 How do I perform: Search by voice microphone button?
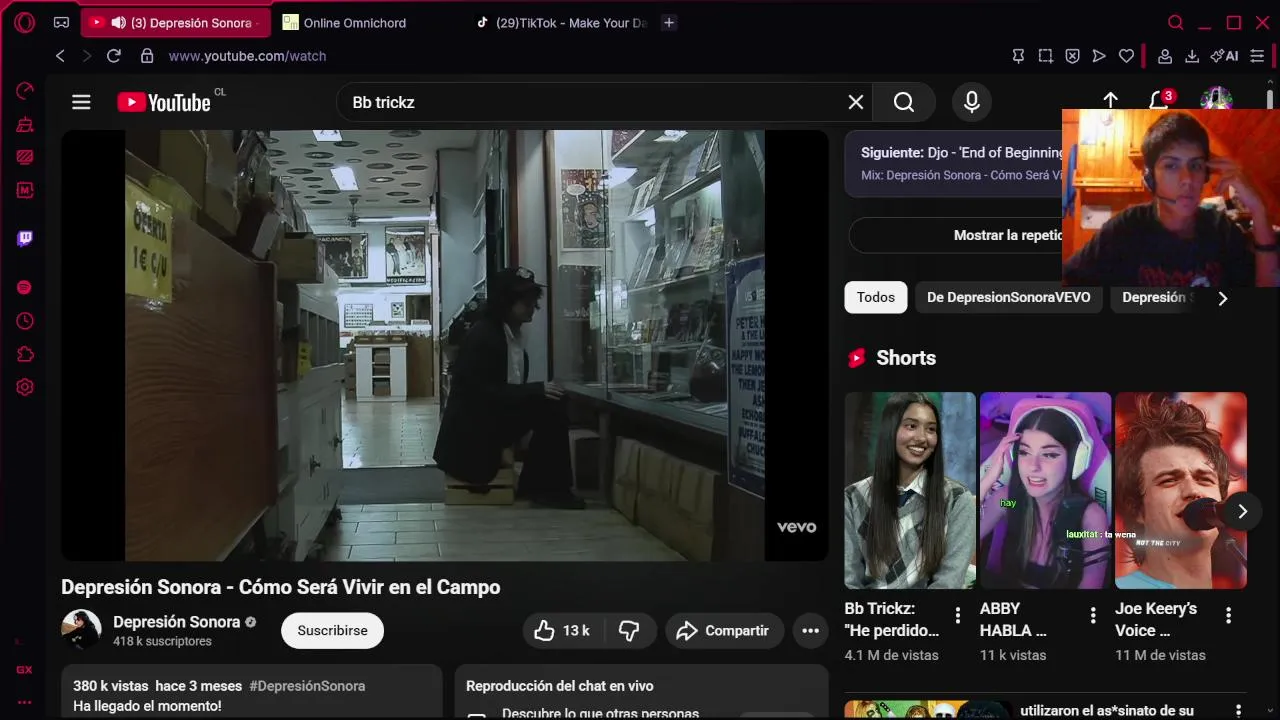971,102
